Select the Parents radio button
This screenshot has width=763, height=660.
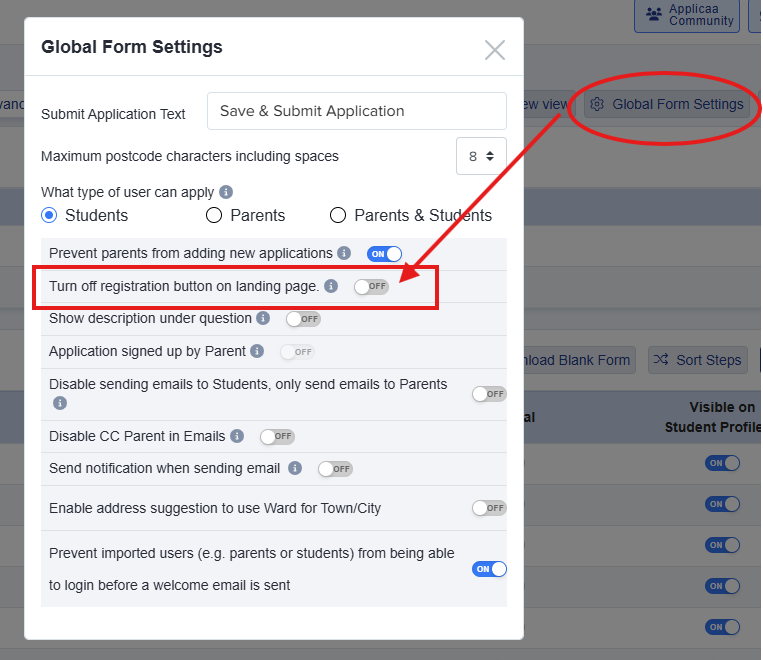pyautogui.click(x=214, y=215)
